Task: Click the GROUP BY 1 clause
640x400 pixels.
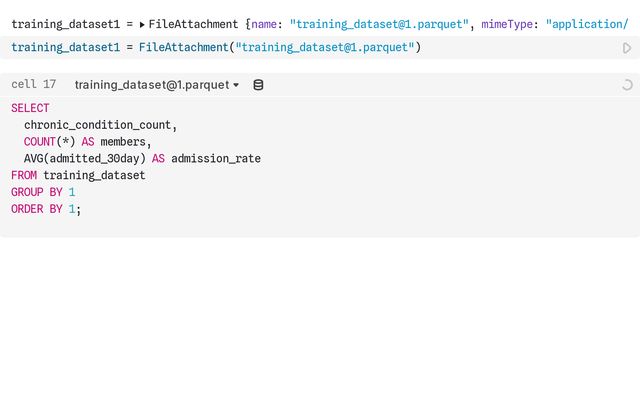Action: pos(43,192)
